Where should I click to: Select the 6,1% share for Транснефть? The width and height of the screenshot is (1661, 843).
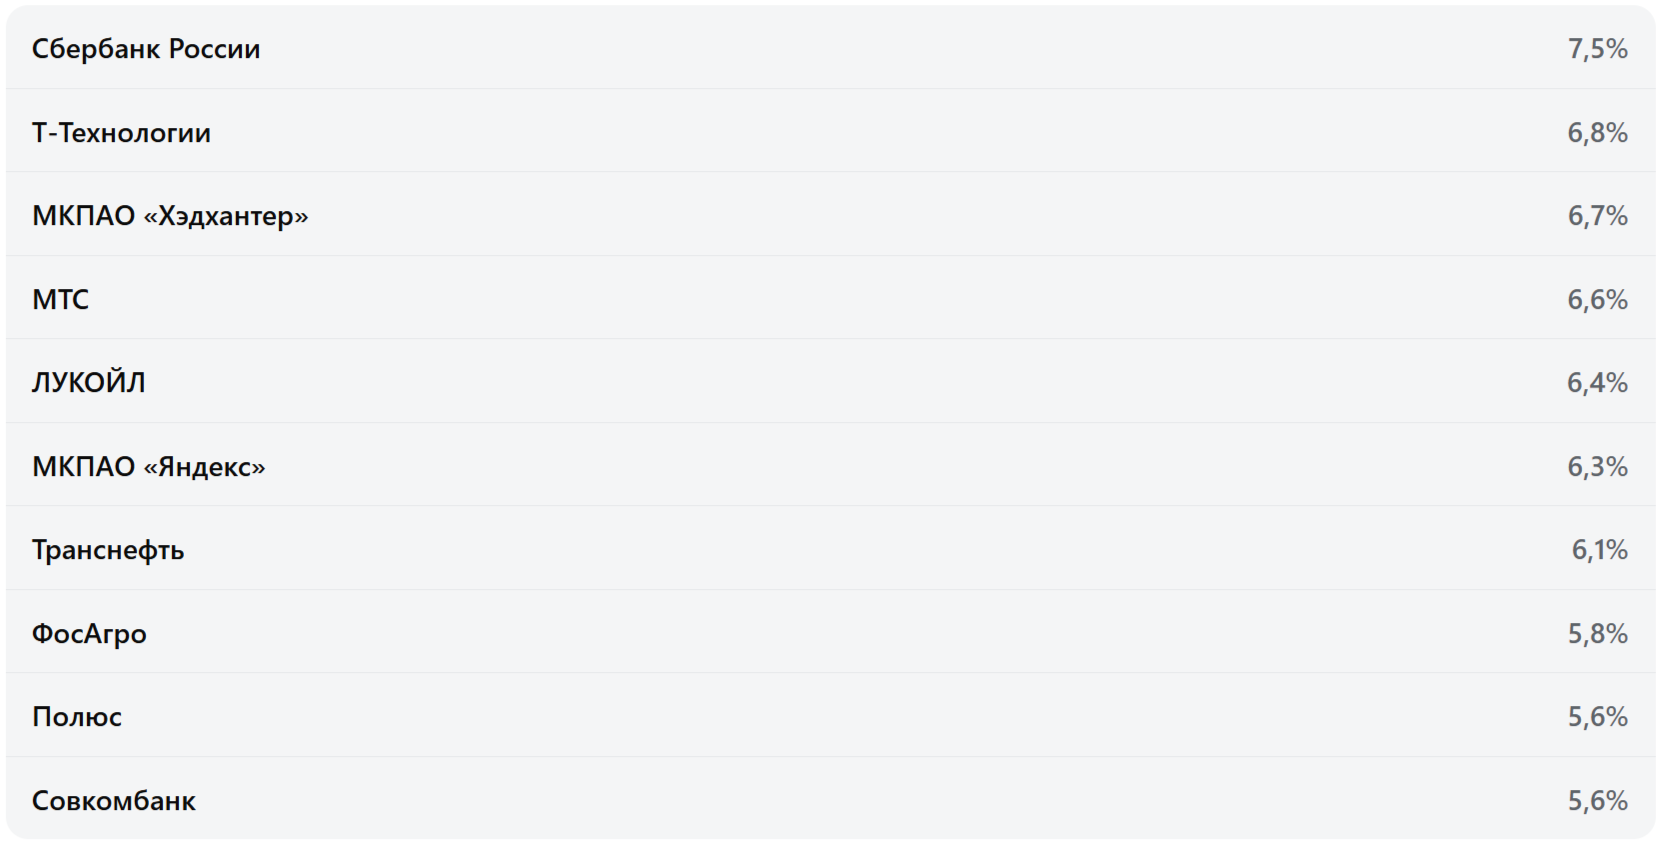tap(1599, 550)
